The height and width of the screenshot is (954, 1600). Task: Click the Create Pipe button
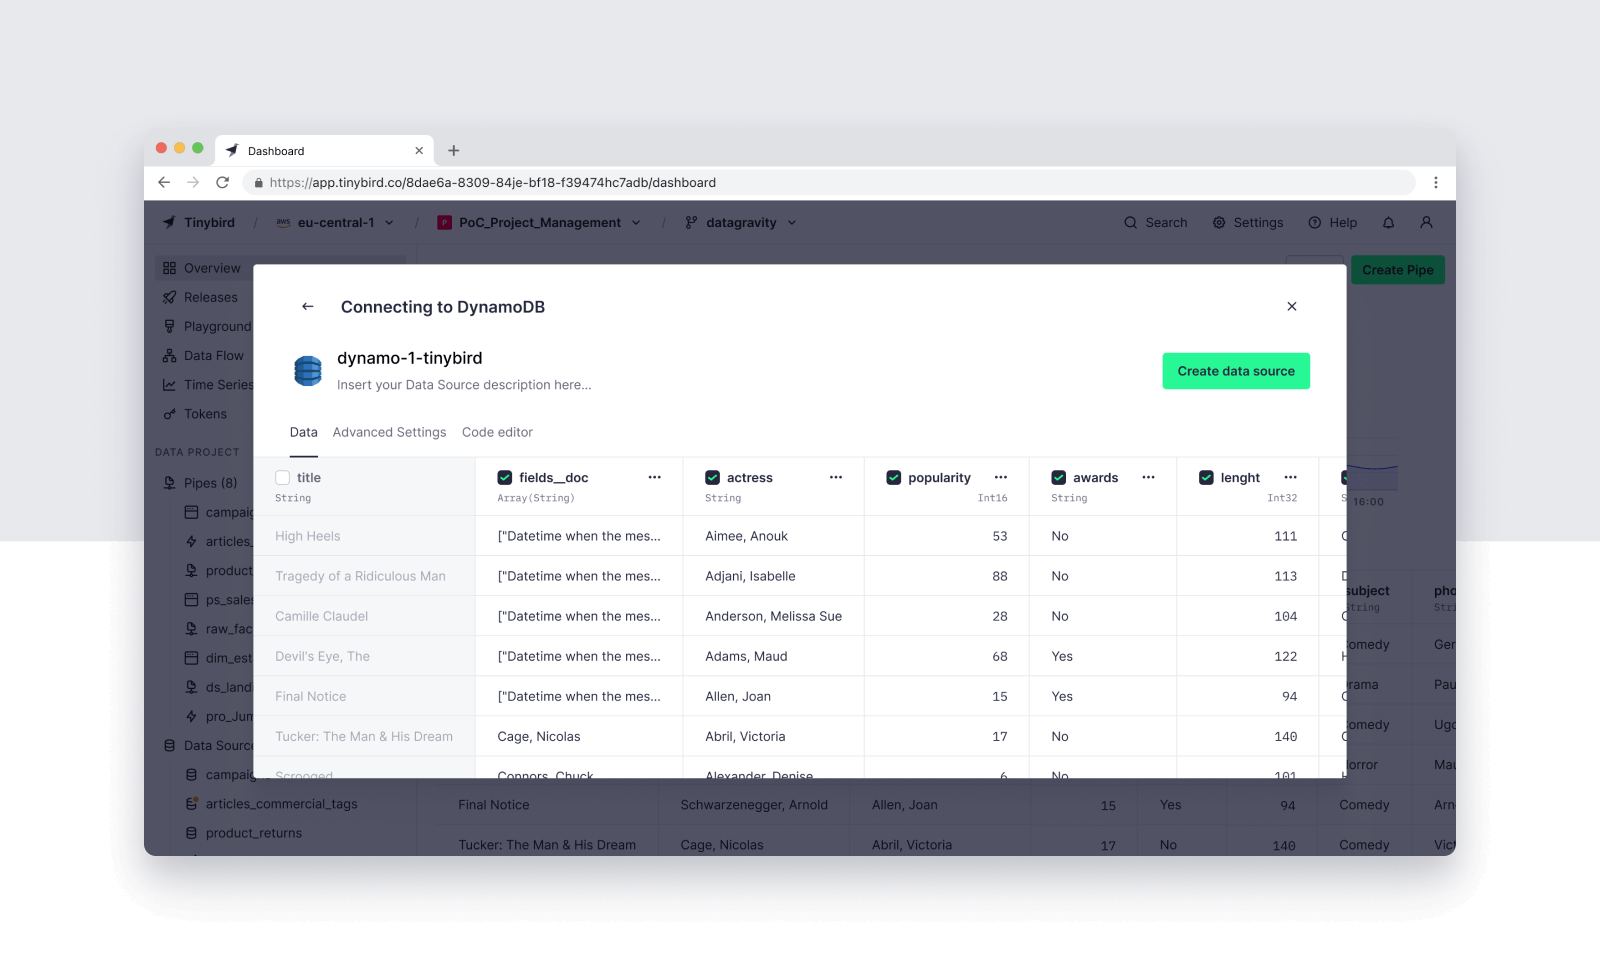(x=1398, y=270)
